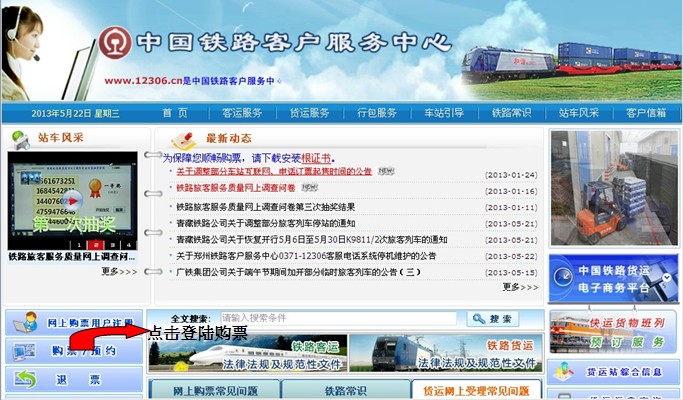
Task: Click the 购票/预约 button
Action: (x=74, y=351)
